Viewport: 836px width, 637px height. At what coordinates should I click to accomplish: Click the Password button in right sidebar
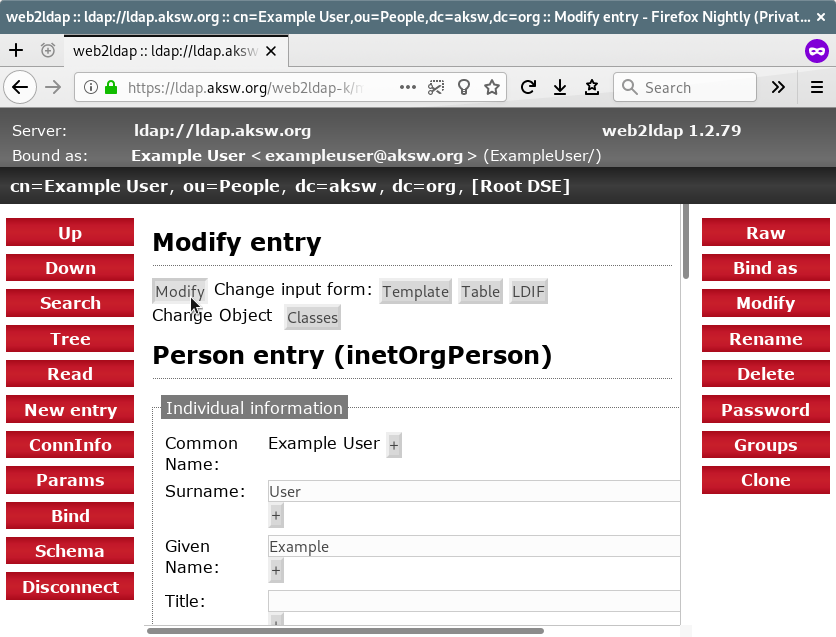click(x=765, y=410)
